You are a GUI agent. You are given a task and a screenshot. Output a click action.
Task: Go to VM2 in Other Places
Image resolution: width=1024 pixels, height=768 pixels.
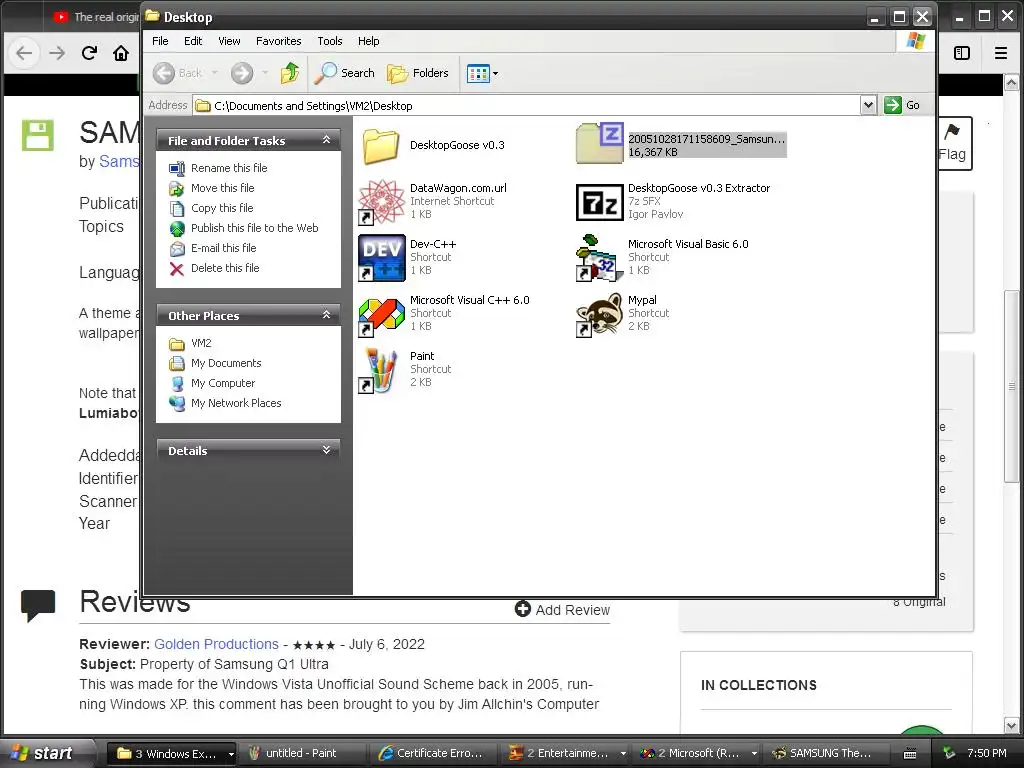tap(200, 343)
